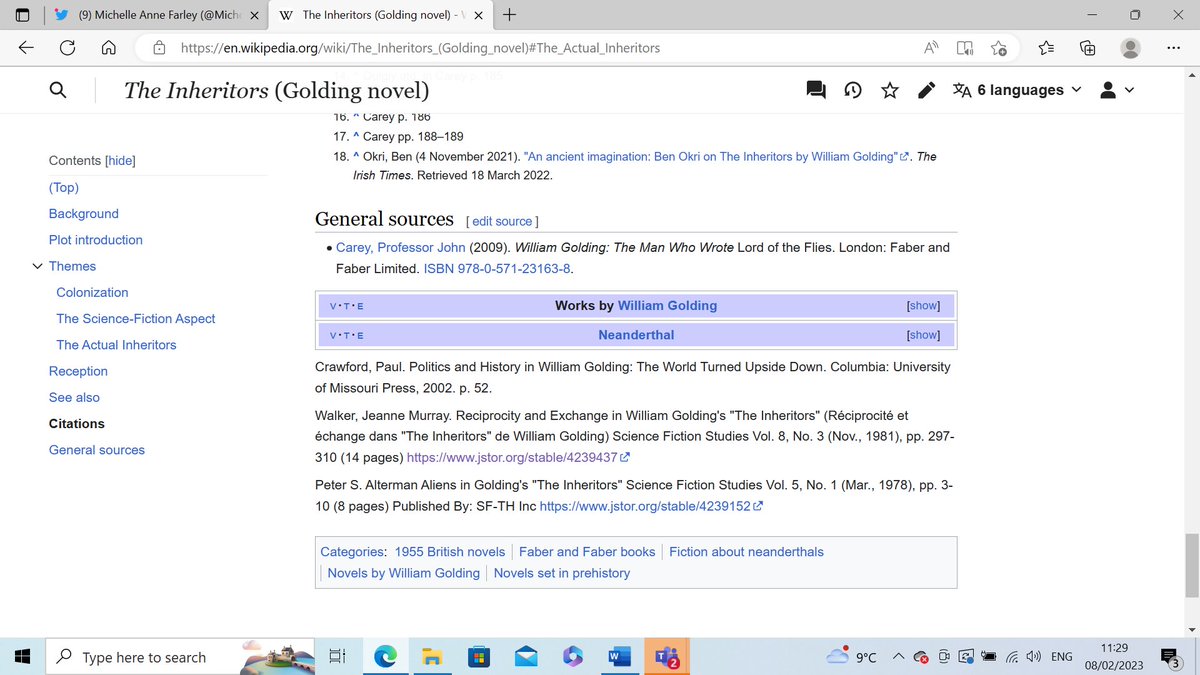
Task: Go back with the browser back arrow
Action: click(x=26, y=48)
